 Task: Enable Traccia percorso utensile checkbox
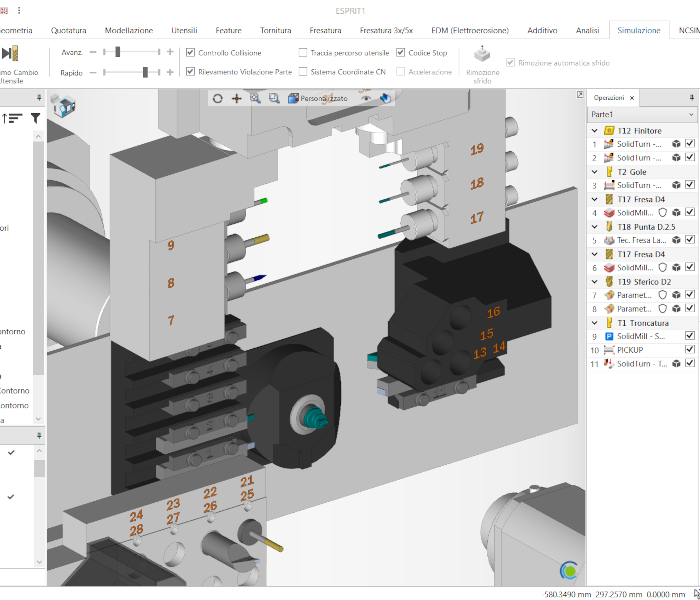coord(303,52)
